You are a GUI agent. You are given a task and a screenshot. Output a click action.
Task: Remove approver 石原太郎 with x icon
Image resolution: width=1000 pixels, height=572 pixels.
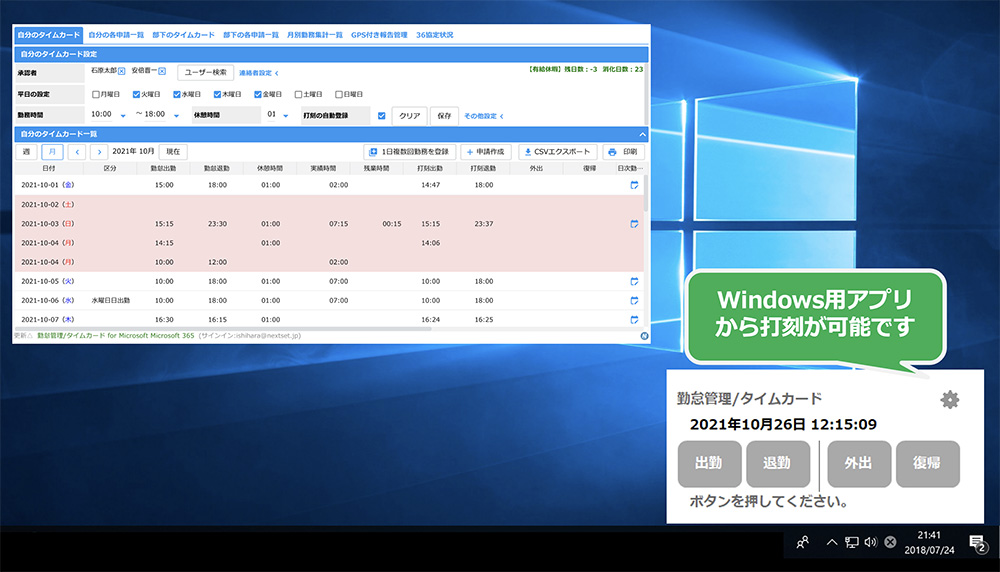122,71
